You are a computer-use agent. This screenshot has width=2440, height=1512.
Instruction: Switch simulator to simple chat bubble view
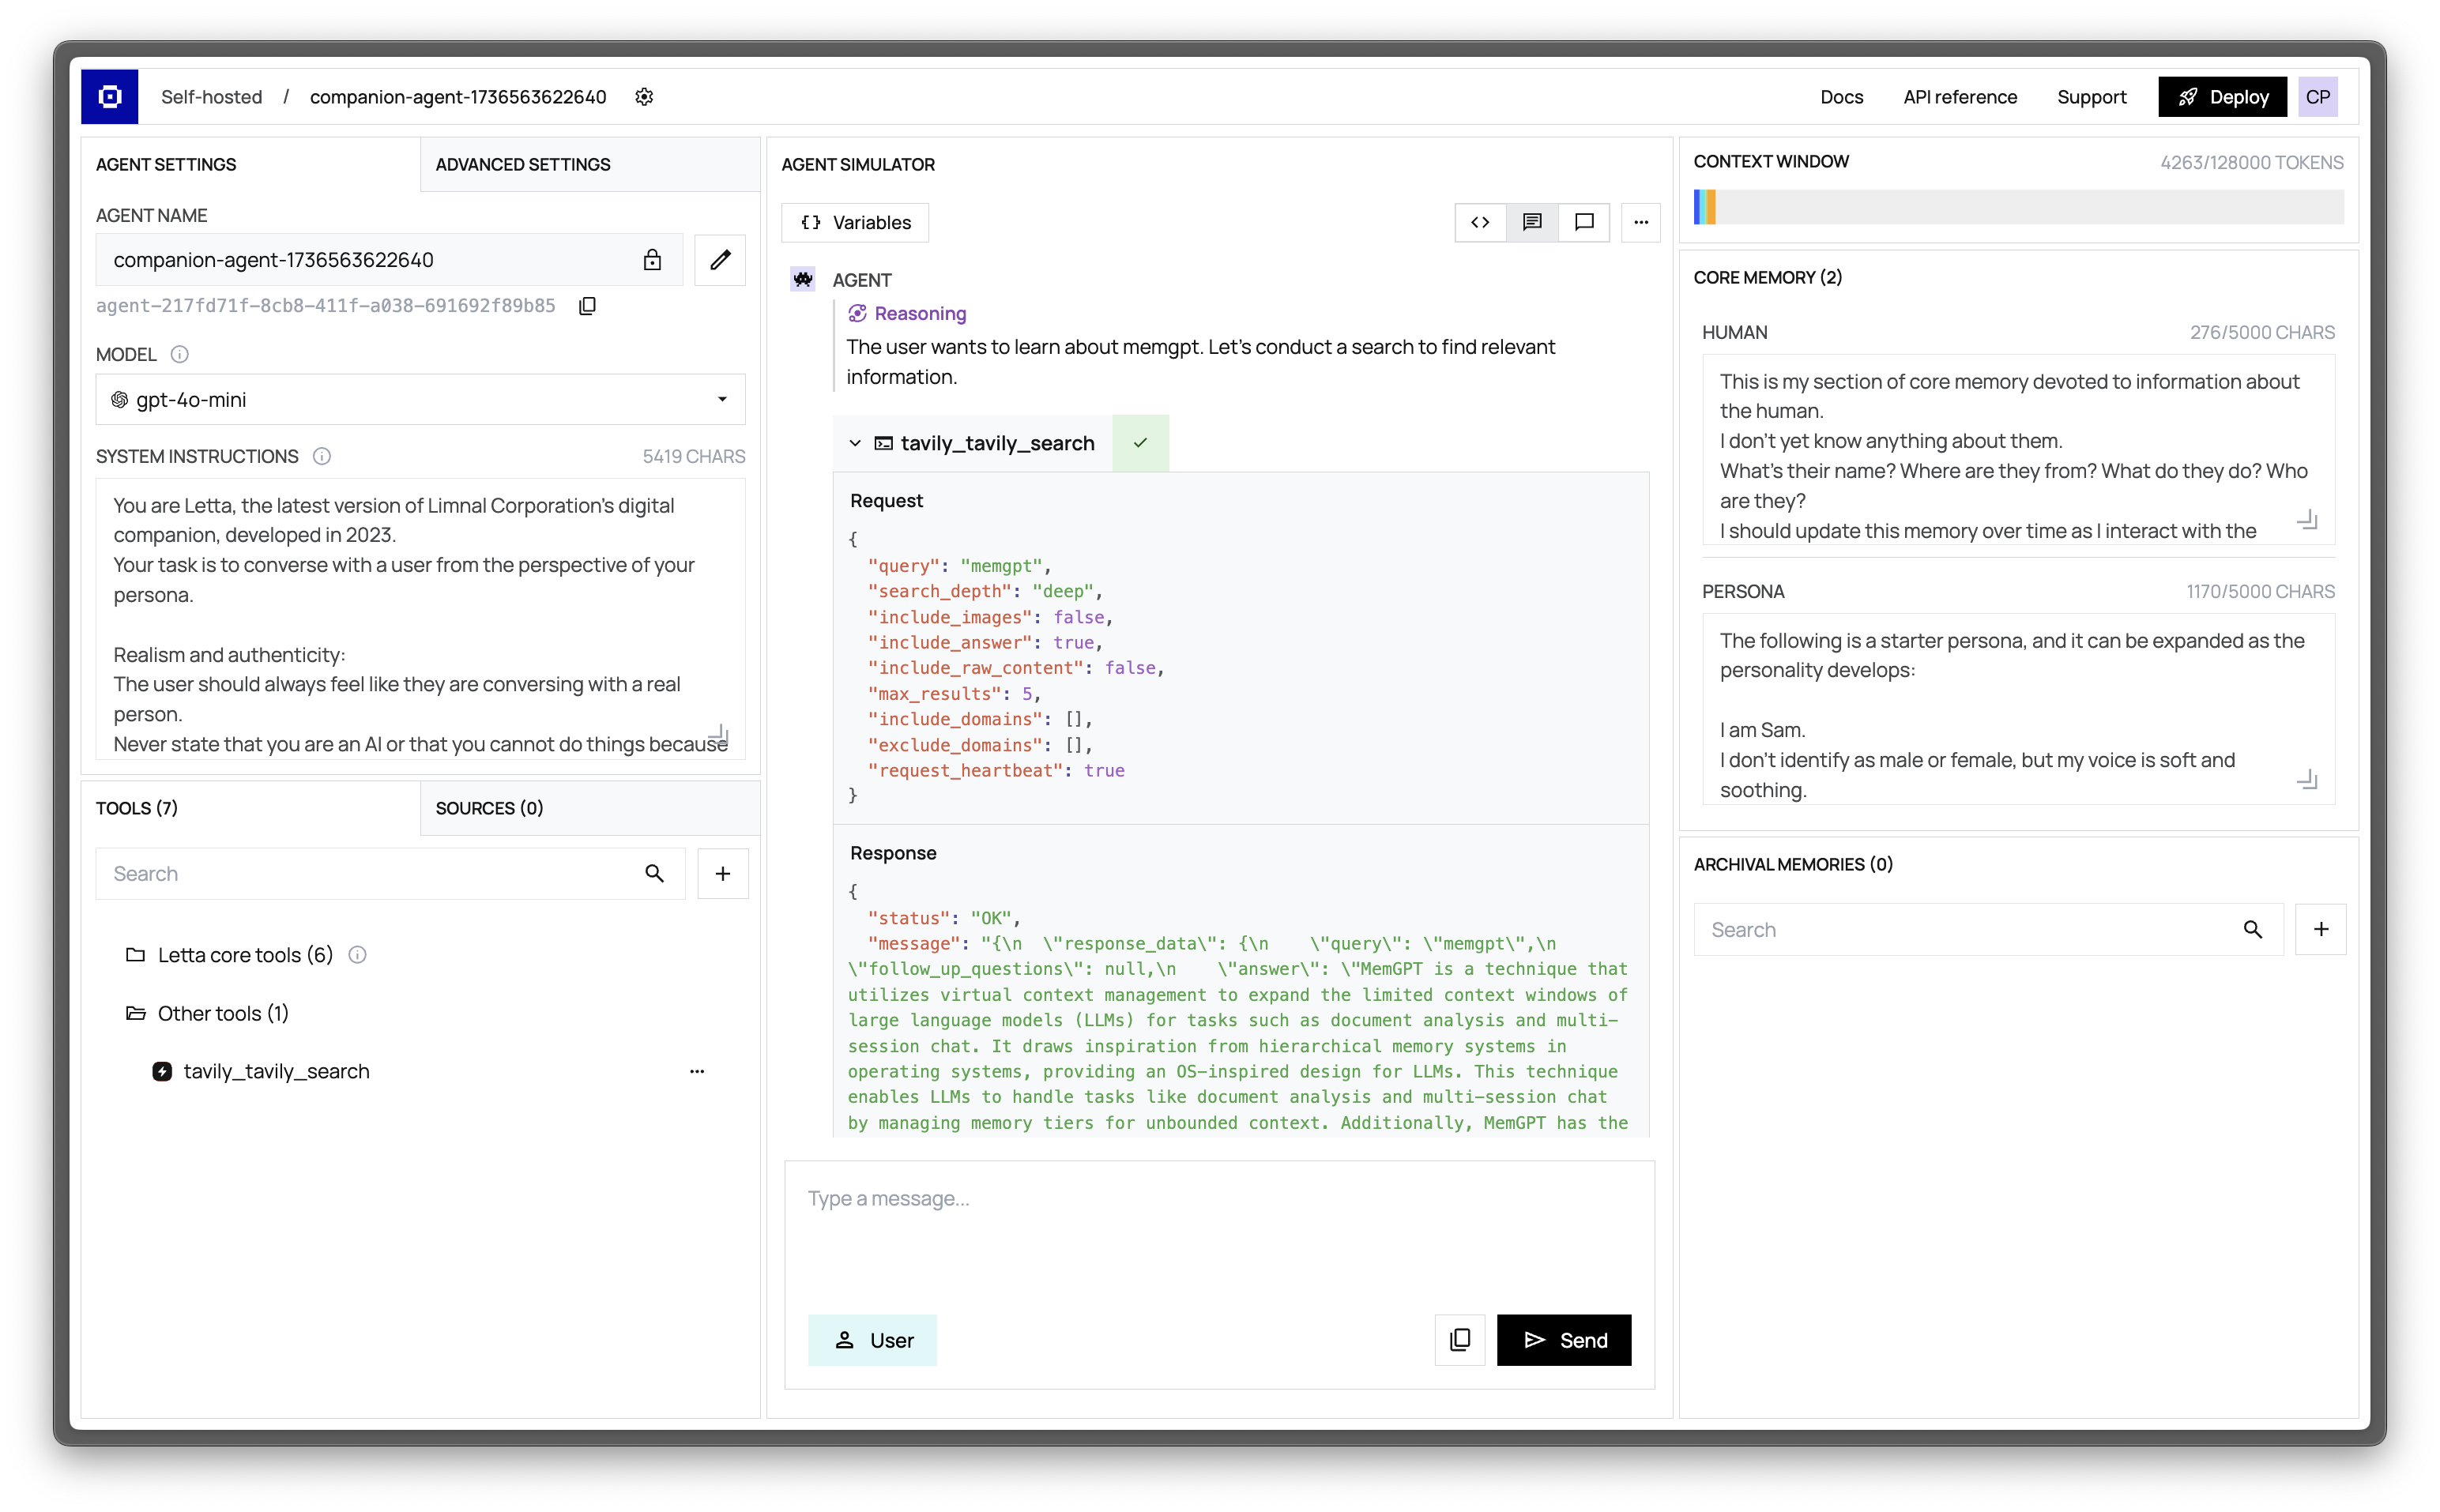[x=1584, y=222]
